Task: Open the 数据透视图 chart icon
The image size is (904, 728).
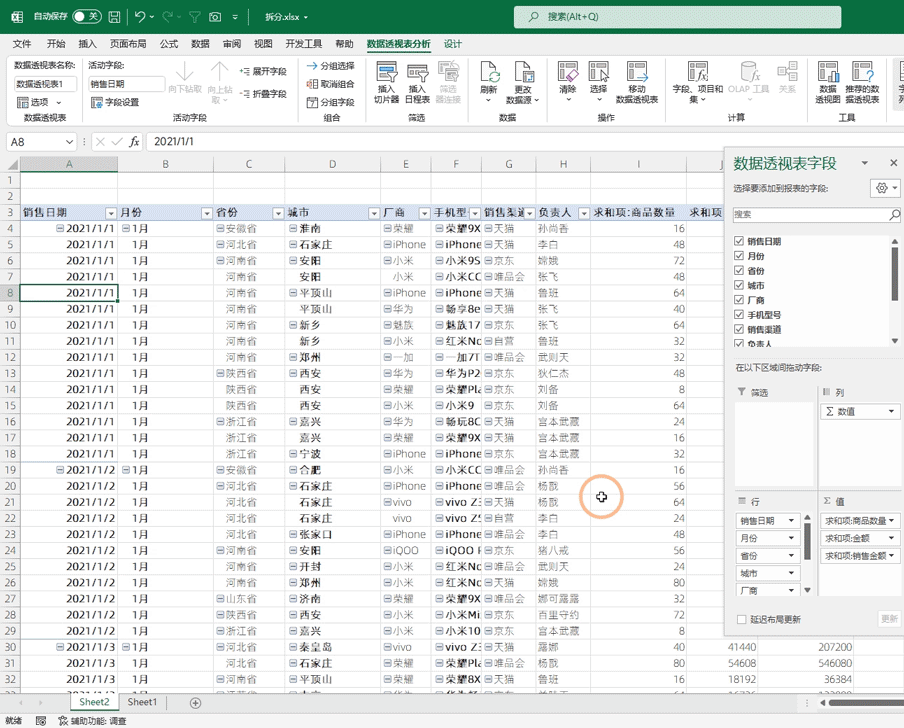Action: pyautogui.click(x=828, y=73)
